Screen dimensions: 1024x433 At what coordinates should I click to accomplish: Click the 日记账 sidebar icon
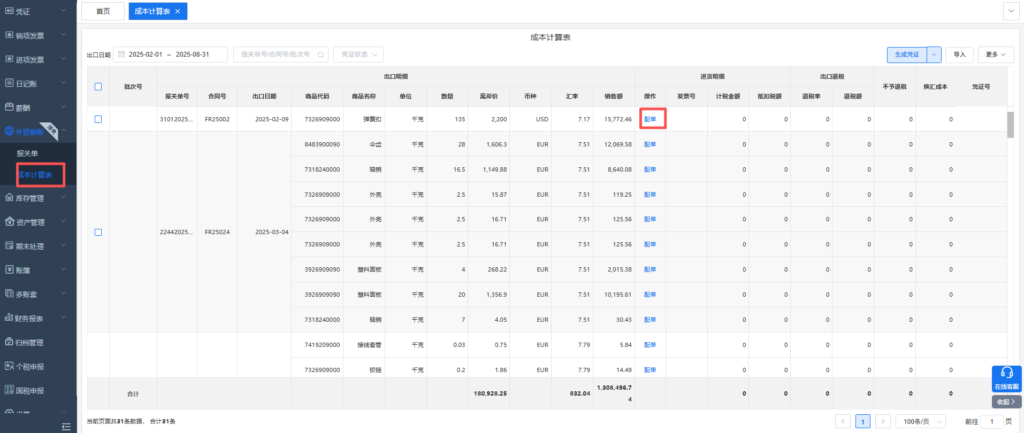pyautogui.click(x=8, y=83)
